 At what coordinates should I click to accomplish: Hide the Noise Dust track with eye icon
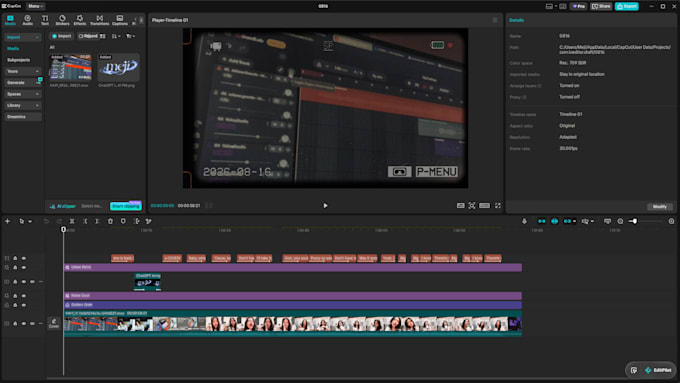[x=24, y=296]
